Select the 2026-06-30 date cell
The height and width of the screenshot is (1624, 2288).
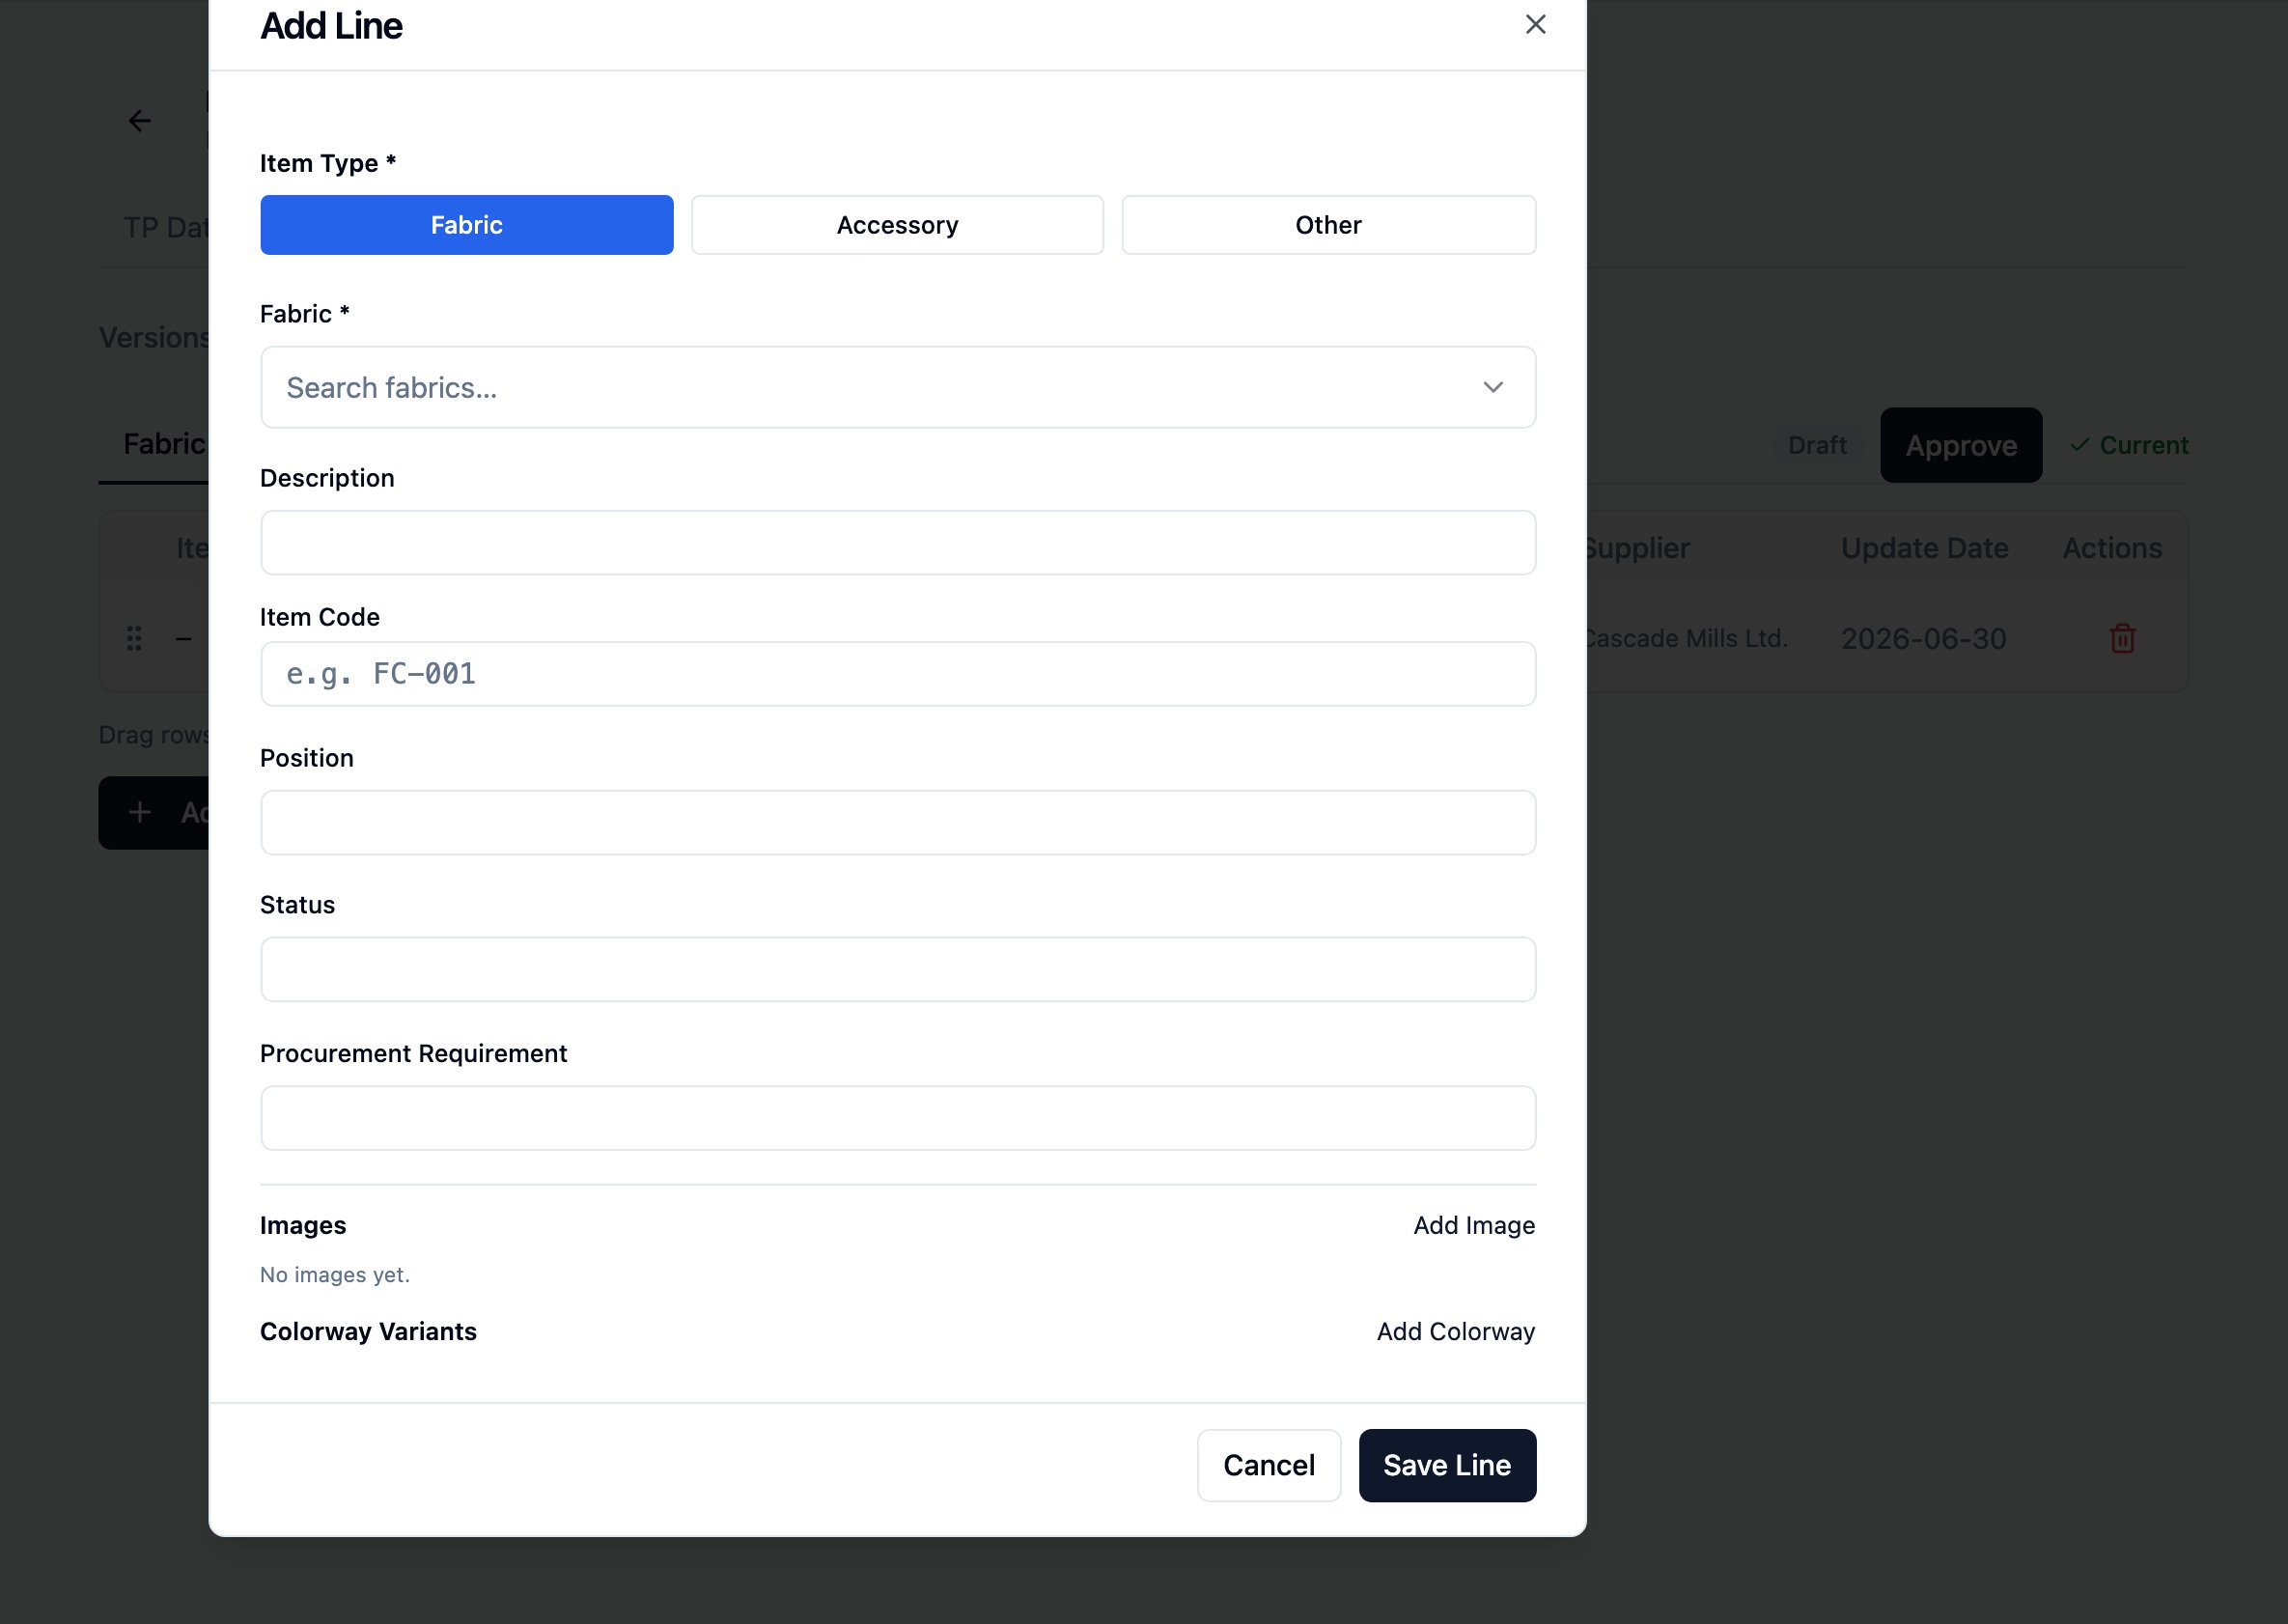(1922, 638)
